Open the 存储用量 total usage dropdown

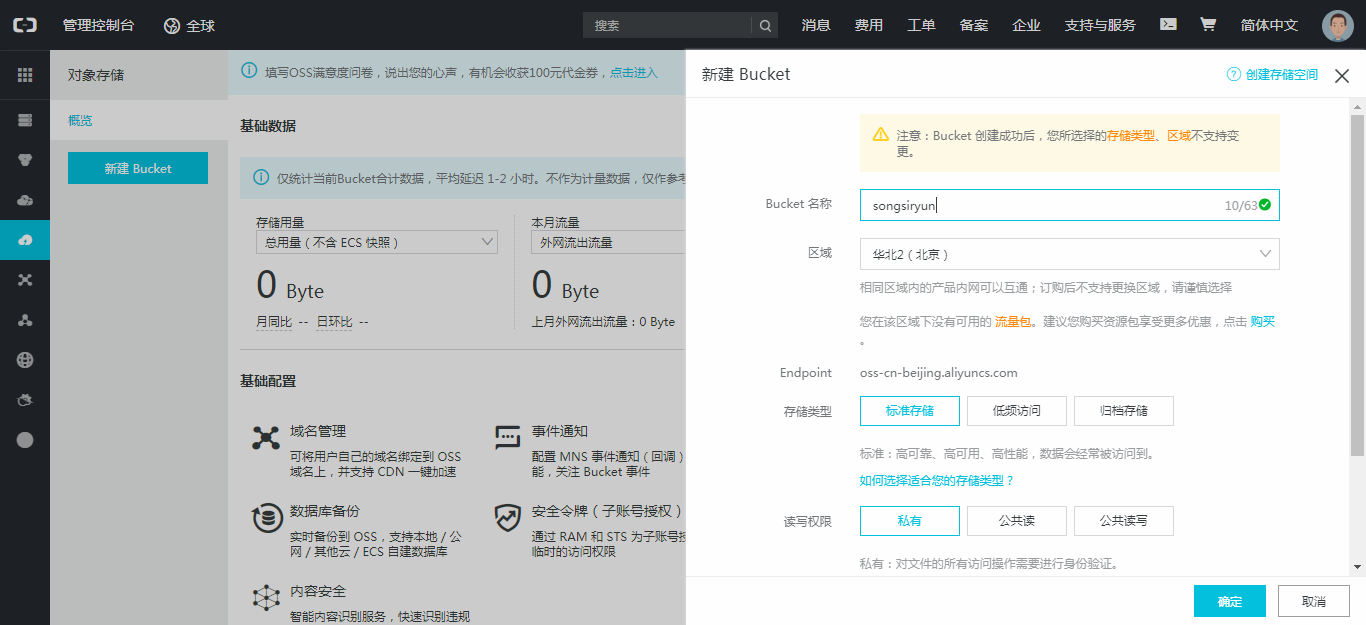click(376, 241)
